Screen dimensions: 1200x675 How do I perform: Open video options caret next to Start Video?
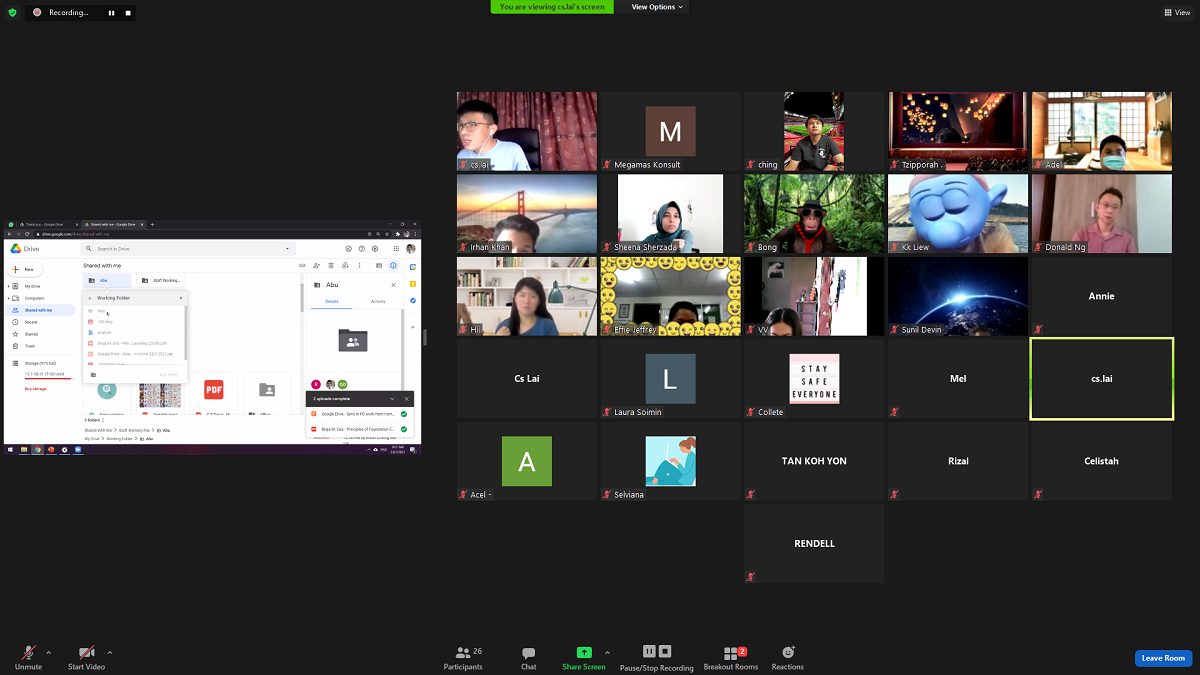(110, 652)
